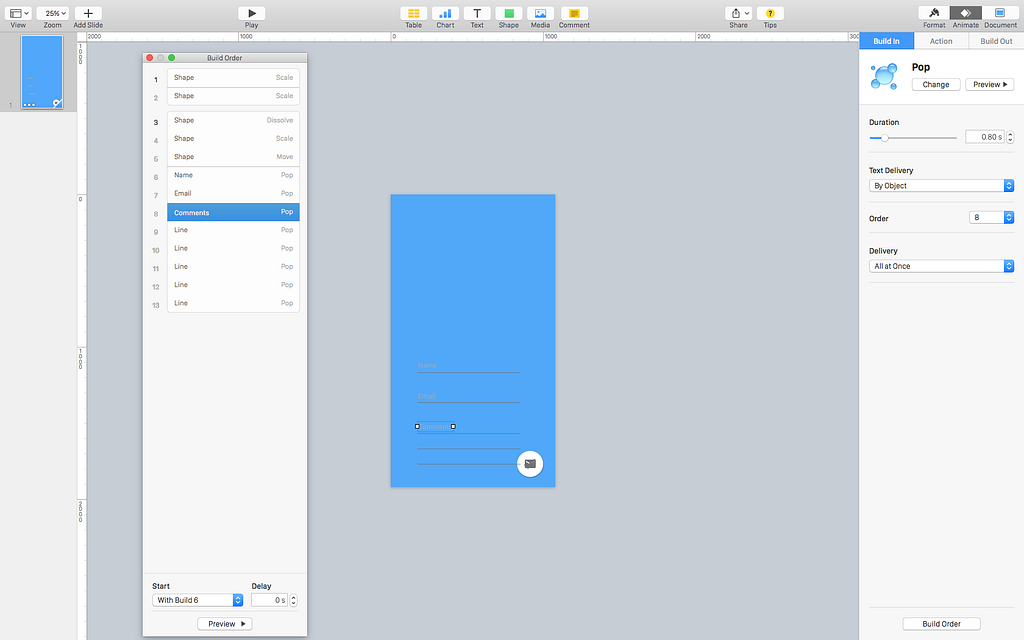Select build 12 Line Pop row
The width and height of the screenshot is (1024, 640).
[x=233, y=285]
